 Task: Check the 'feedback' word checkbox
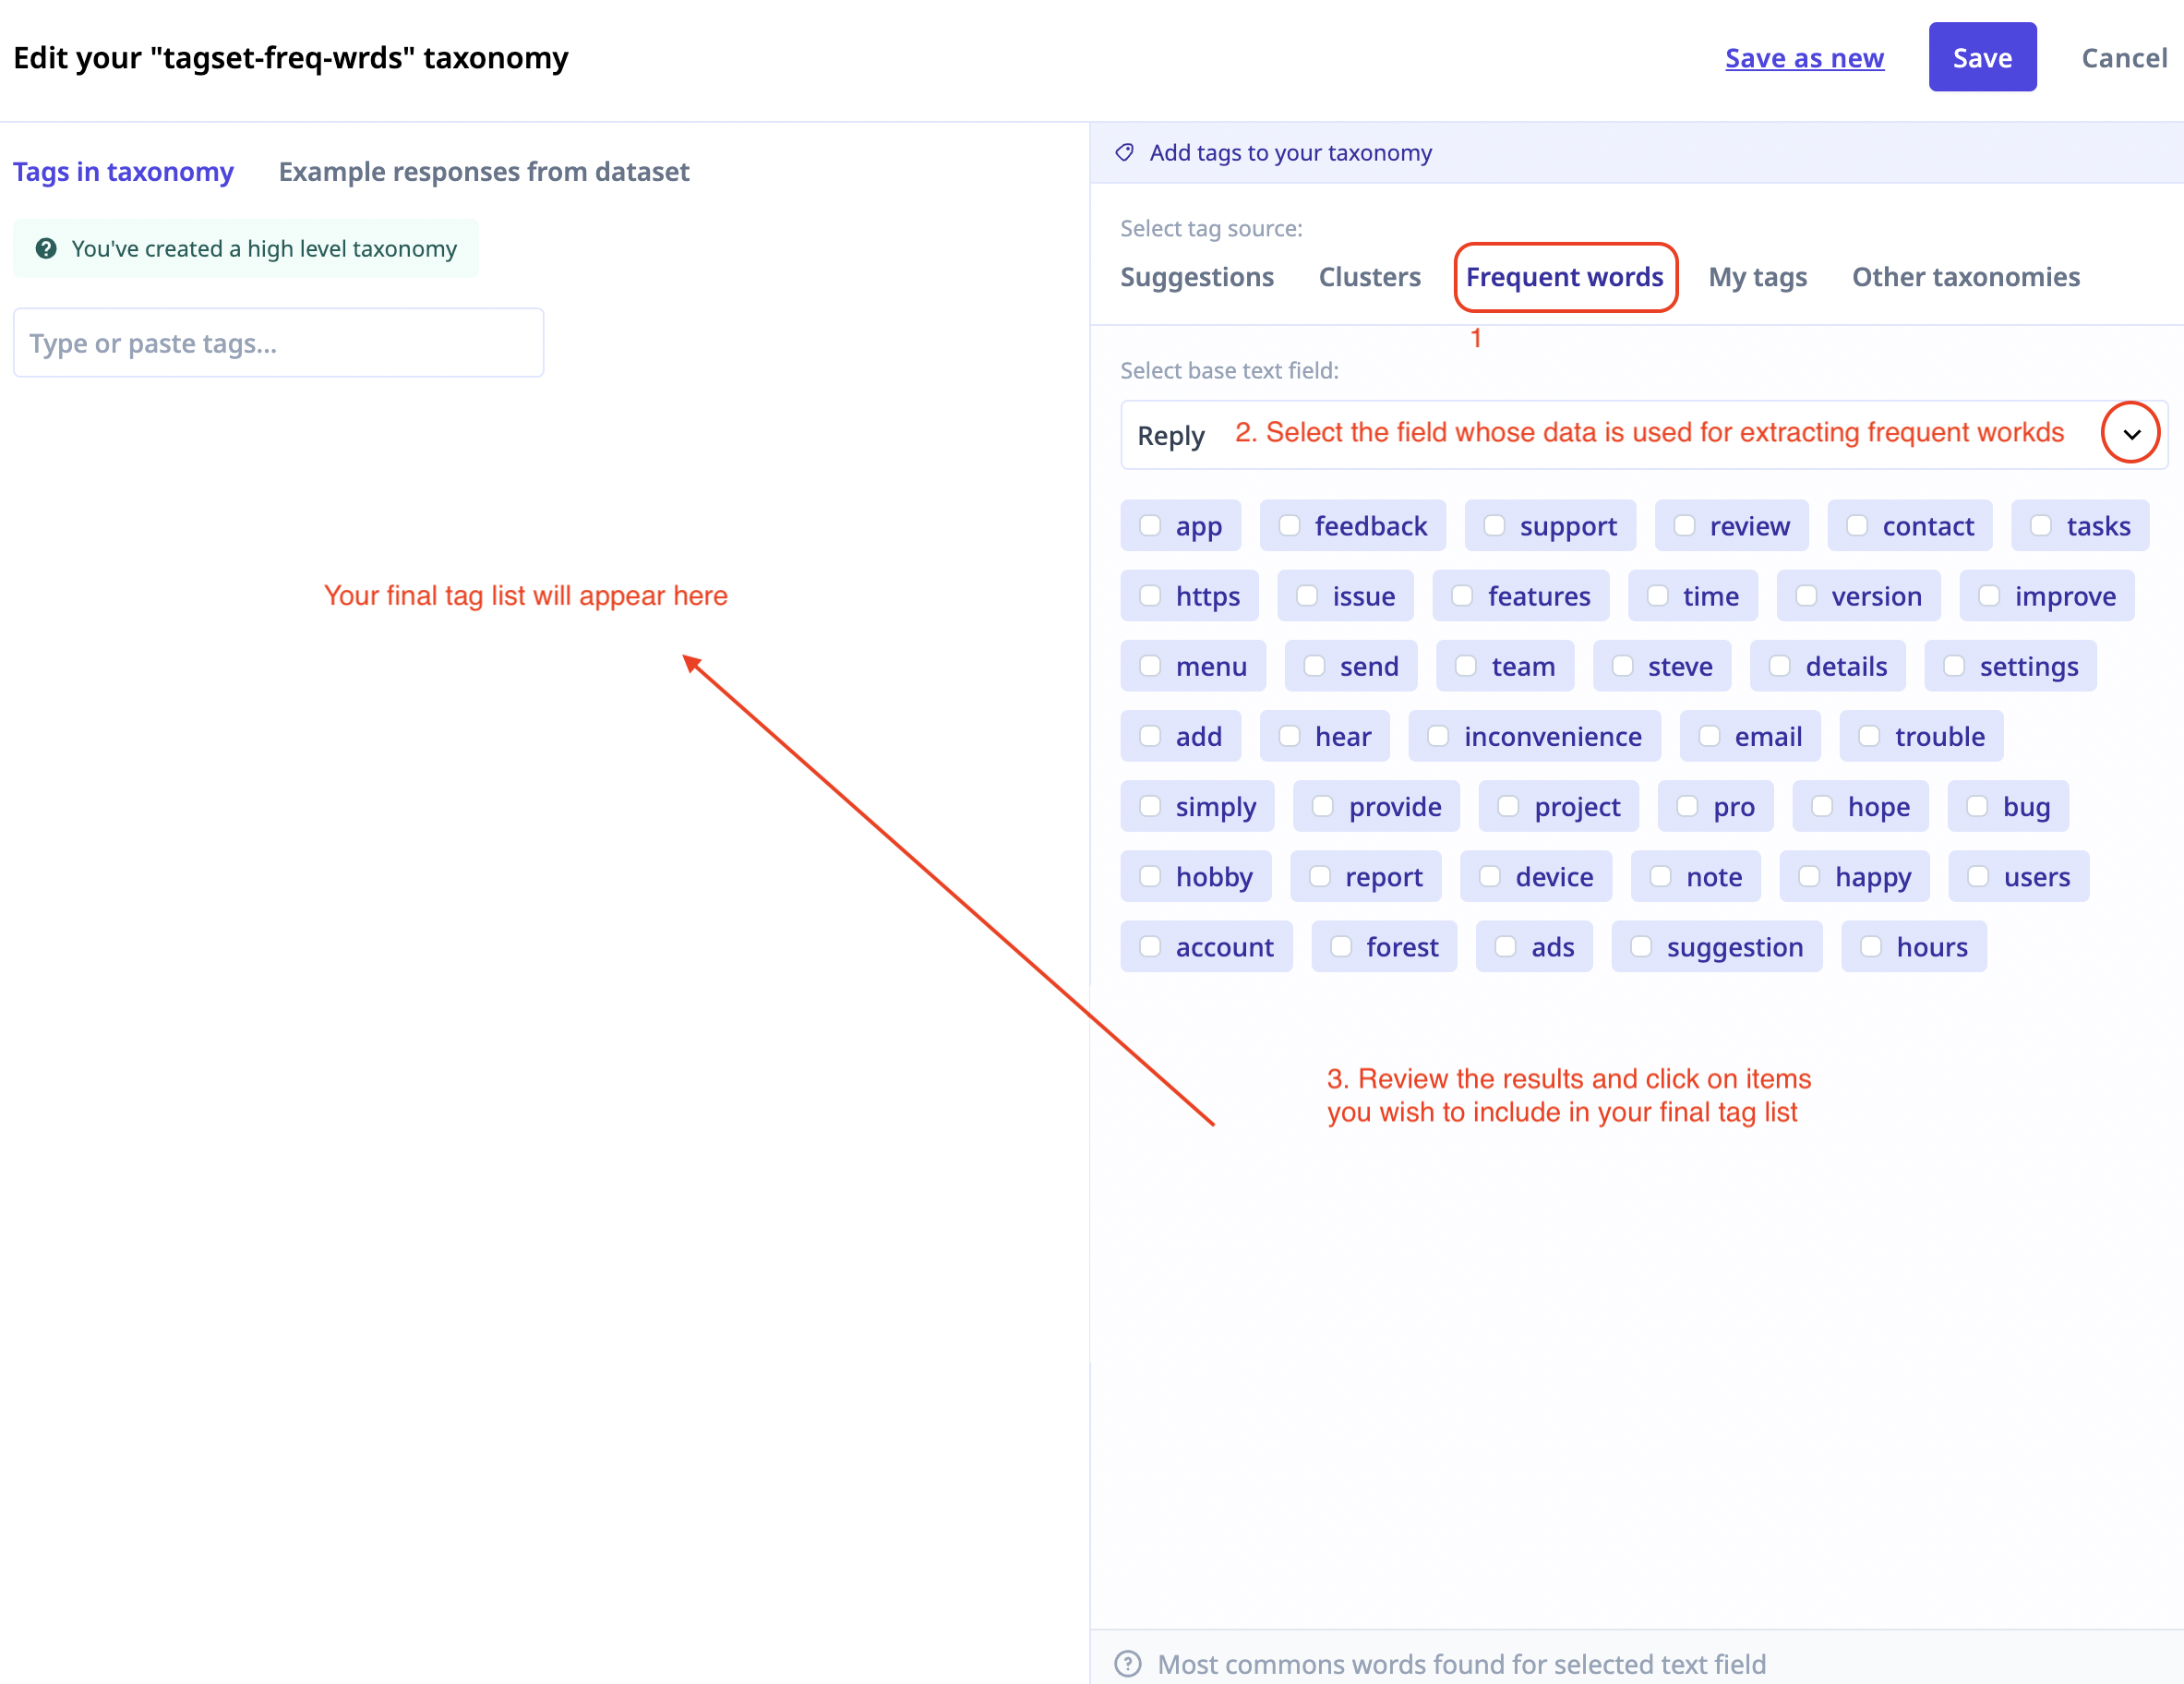tap(1289, 526)
